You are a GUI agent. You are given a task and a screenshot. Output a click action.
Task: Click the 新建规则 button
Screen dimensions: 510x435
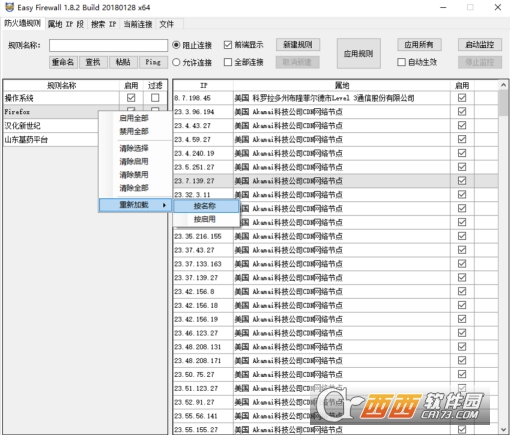coord(298,45)
